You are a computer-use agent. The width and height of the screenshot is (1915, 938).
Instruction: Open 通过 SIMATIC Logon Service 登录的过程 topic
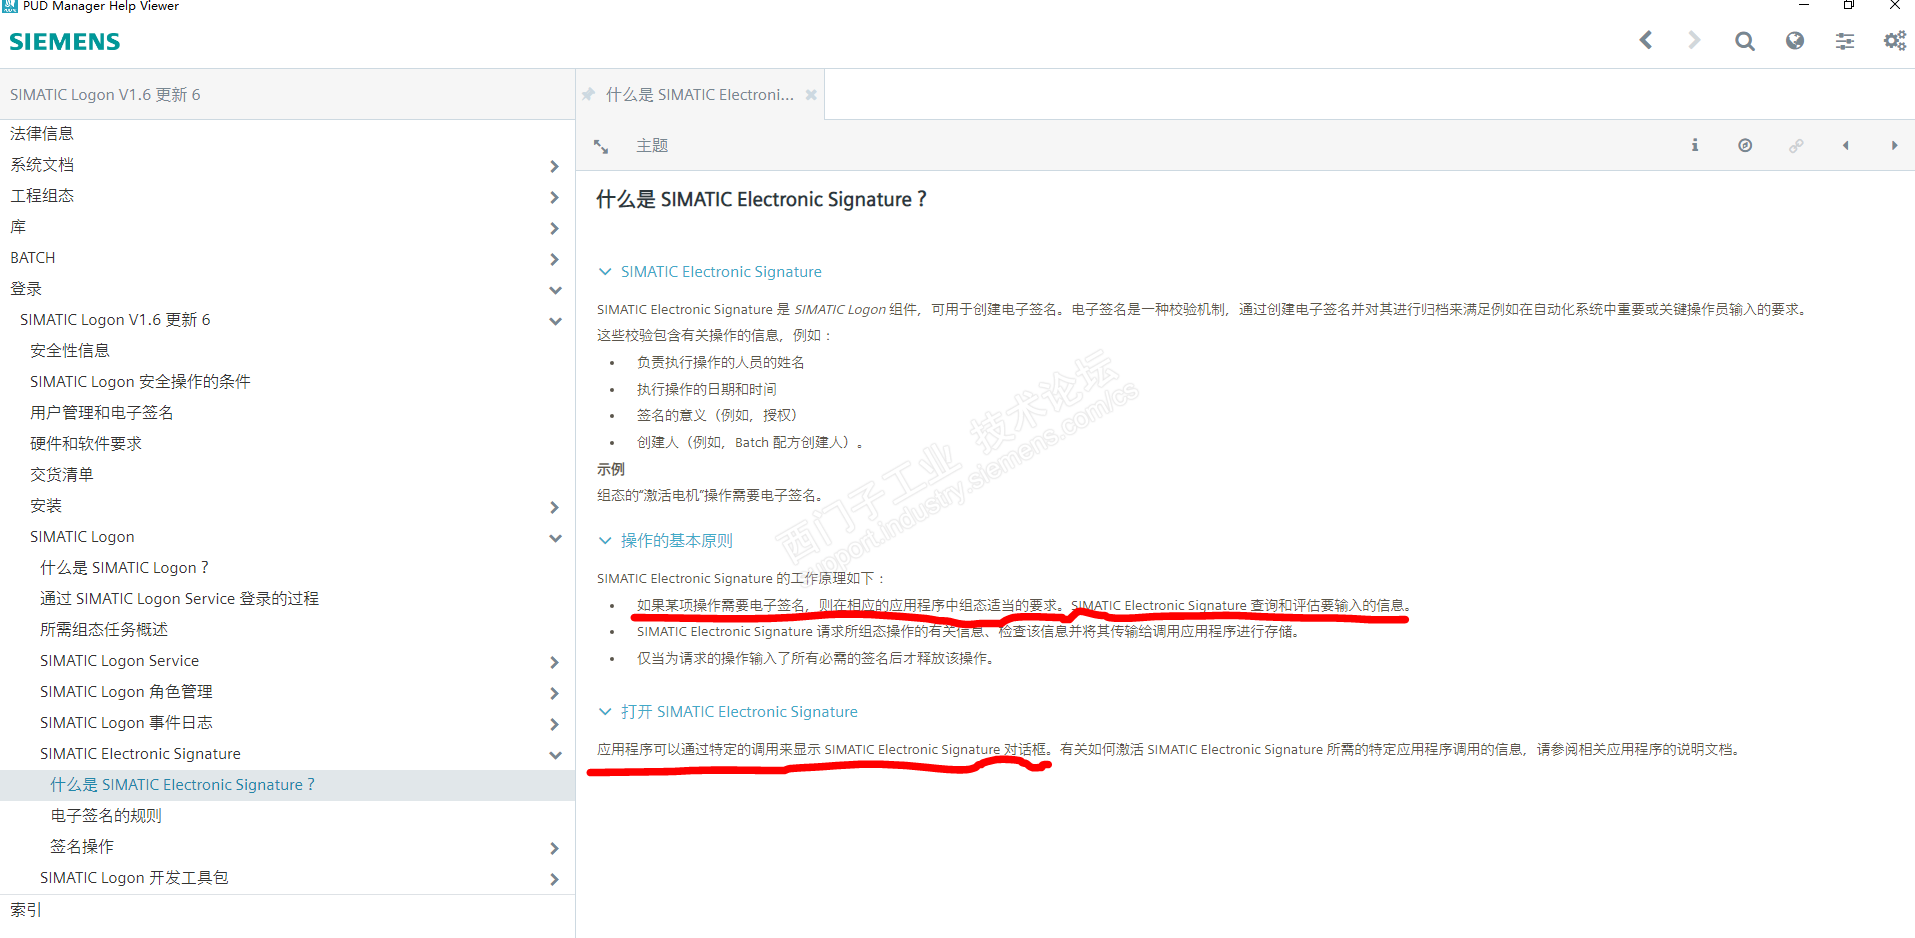(x=180, y=599)
